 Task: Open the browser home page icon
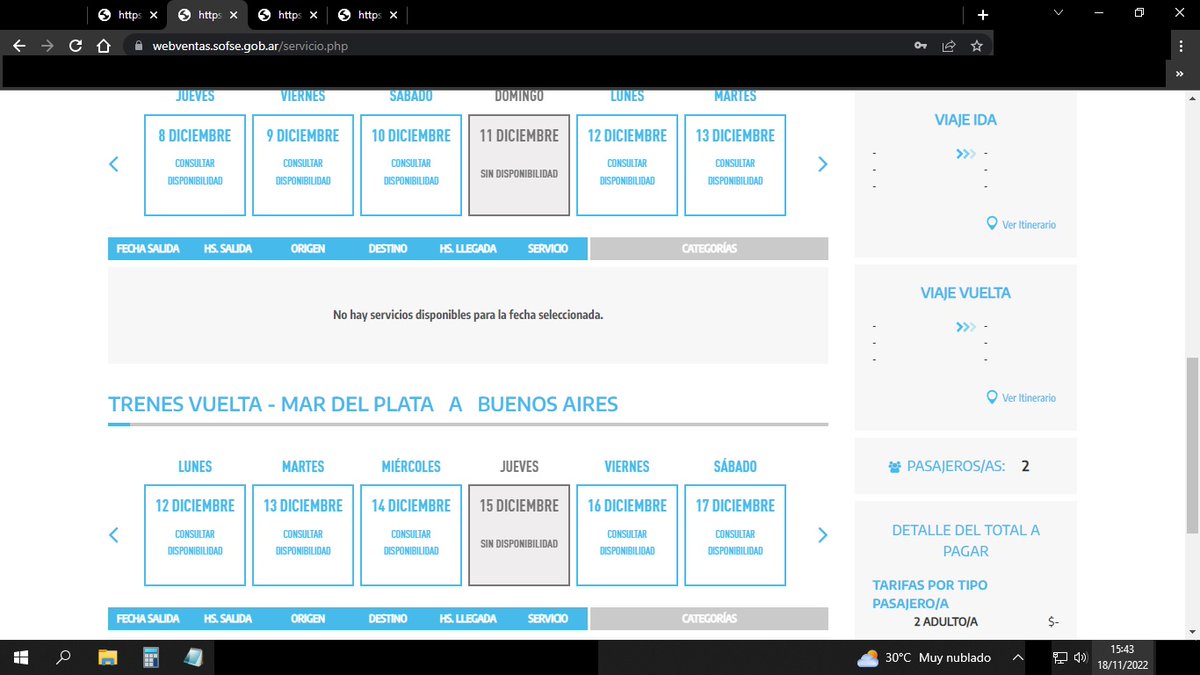[103, 46]
